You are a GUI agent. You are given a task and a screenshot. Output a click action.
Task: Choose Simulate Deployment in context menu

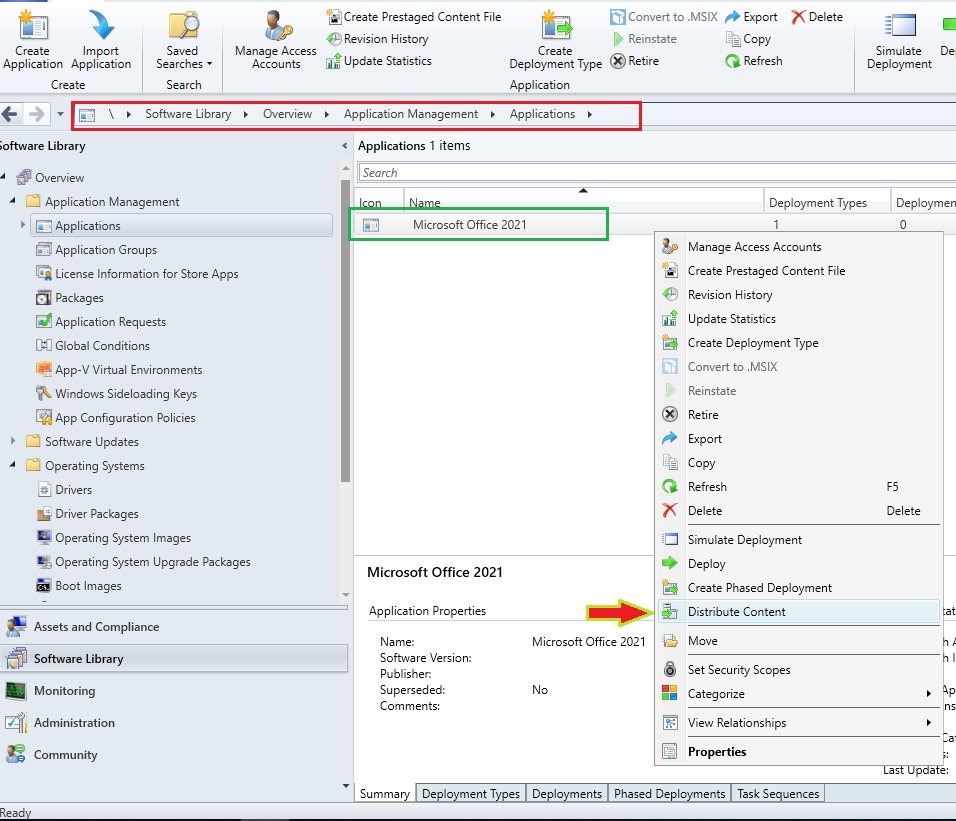point(798,540)
